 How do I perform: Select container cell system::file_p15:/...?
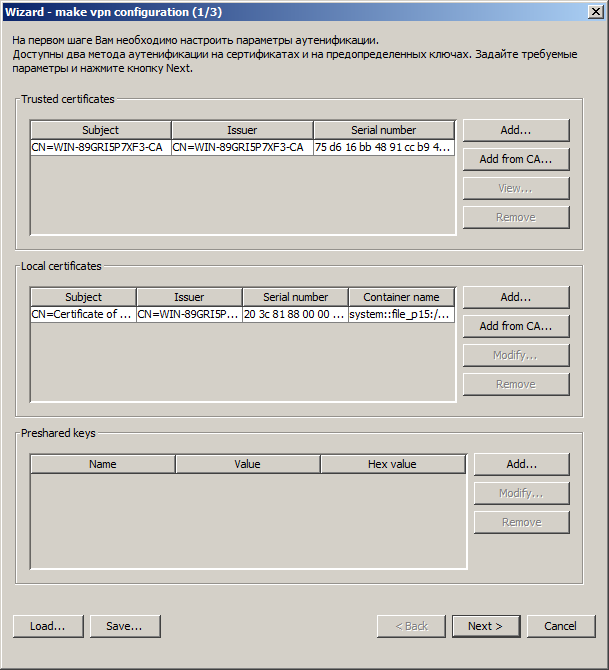pos(401,314)
